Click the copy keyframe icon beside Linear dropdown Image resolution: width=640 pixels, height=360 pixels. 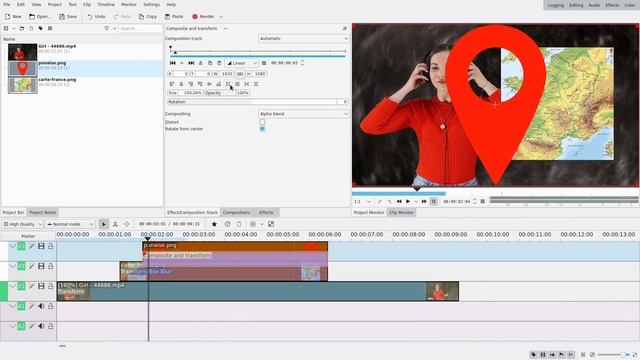(x=210, y=63)
